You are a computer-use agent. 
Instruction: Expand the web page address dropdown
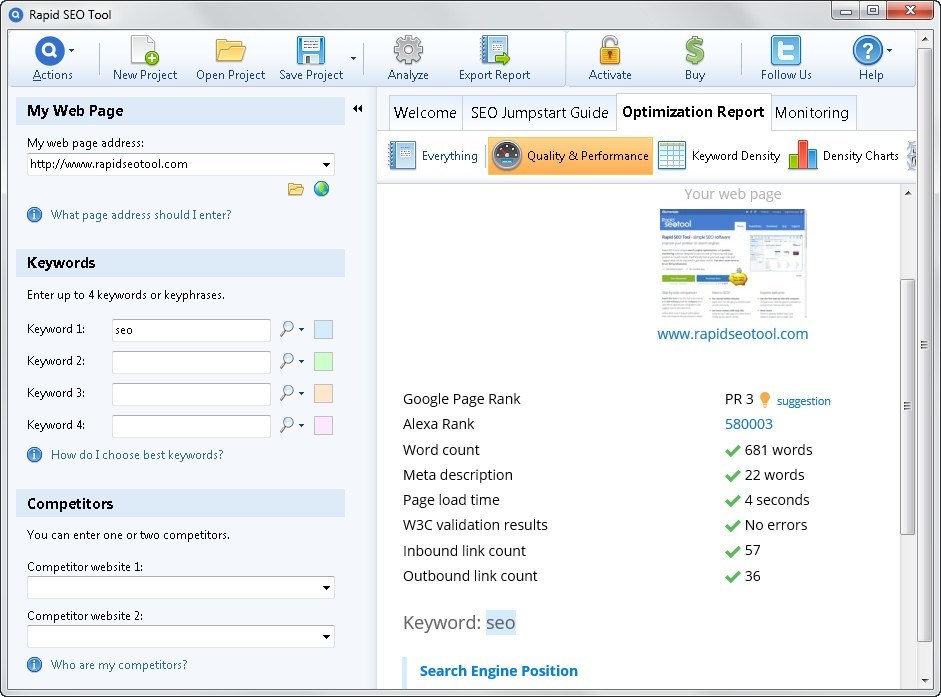[x=326, y=165]
